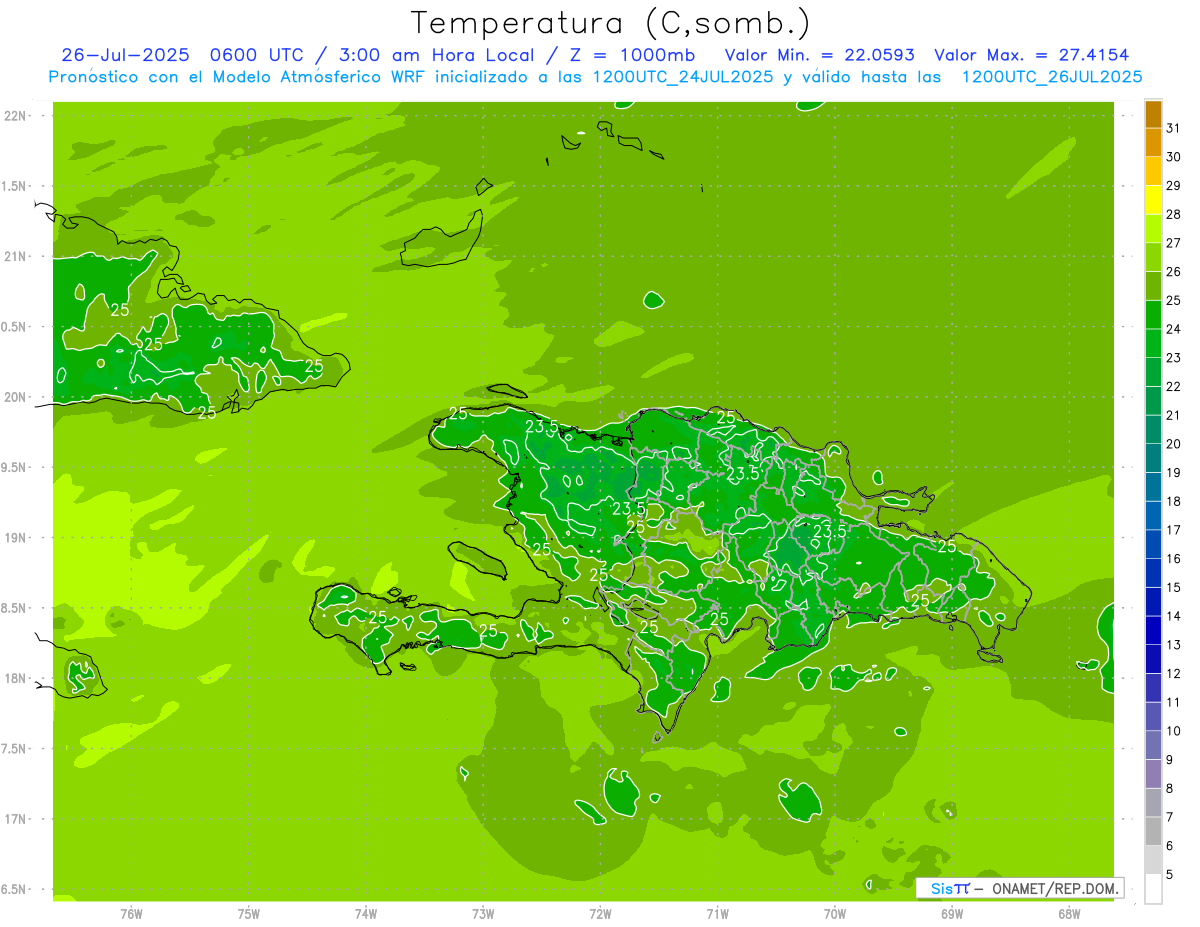Viewport: 1200px width, 927px height.
Task: Click the "21N" latitude axis label
Action: point(15,256)
